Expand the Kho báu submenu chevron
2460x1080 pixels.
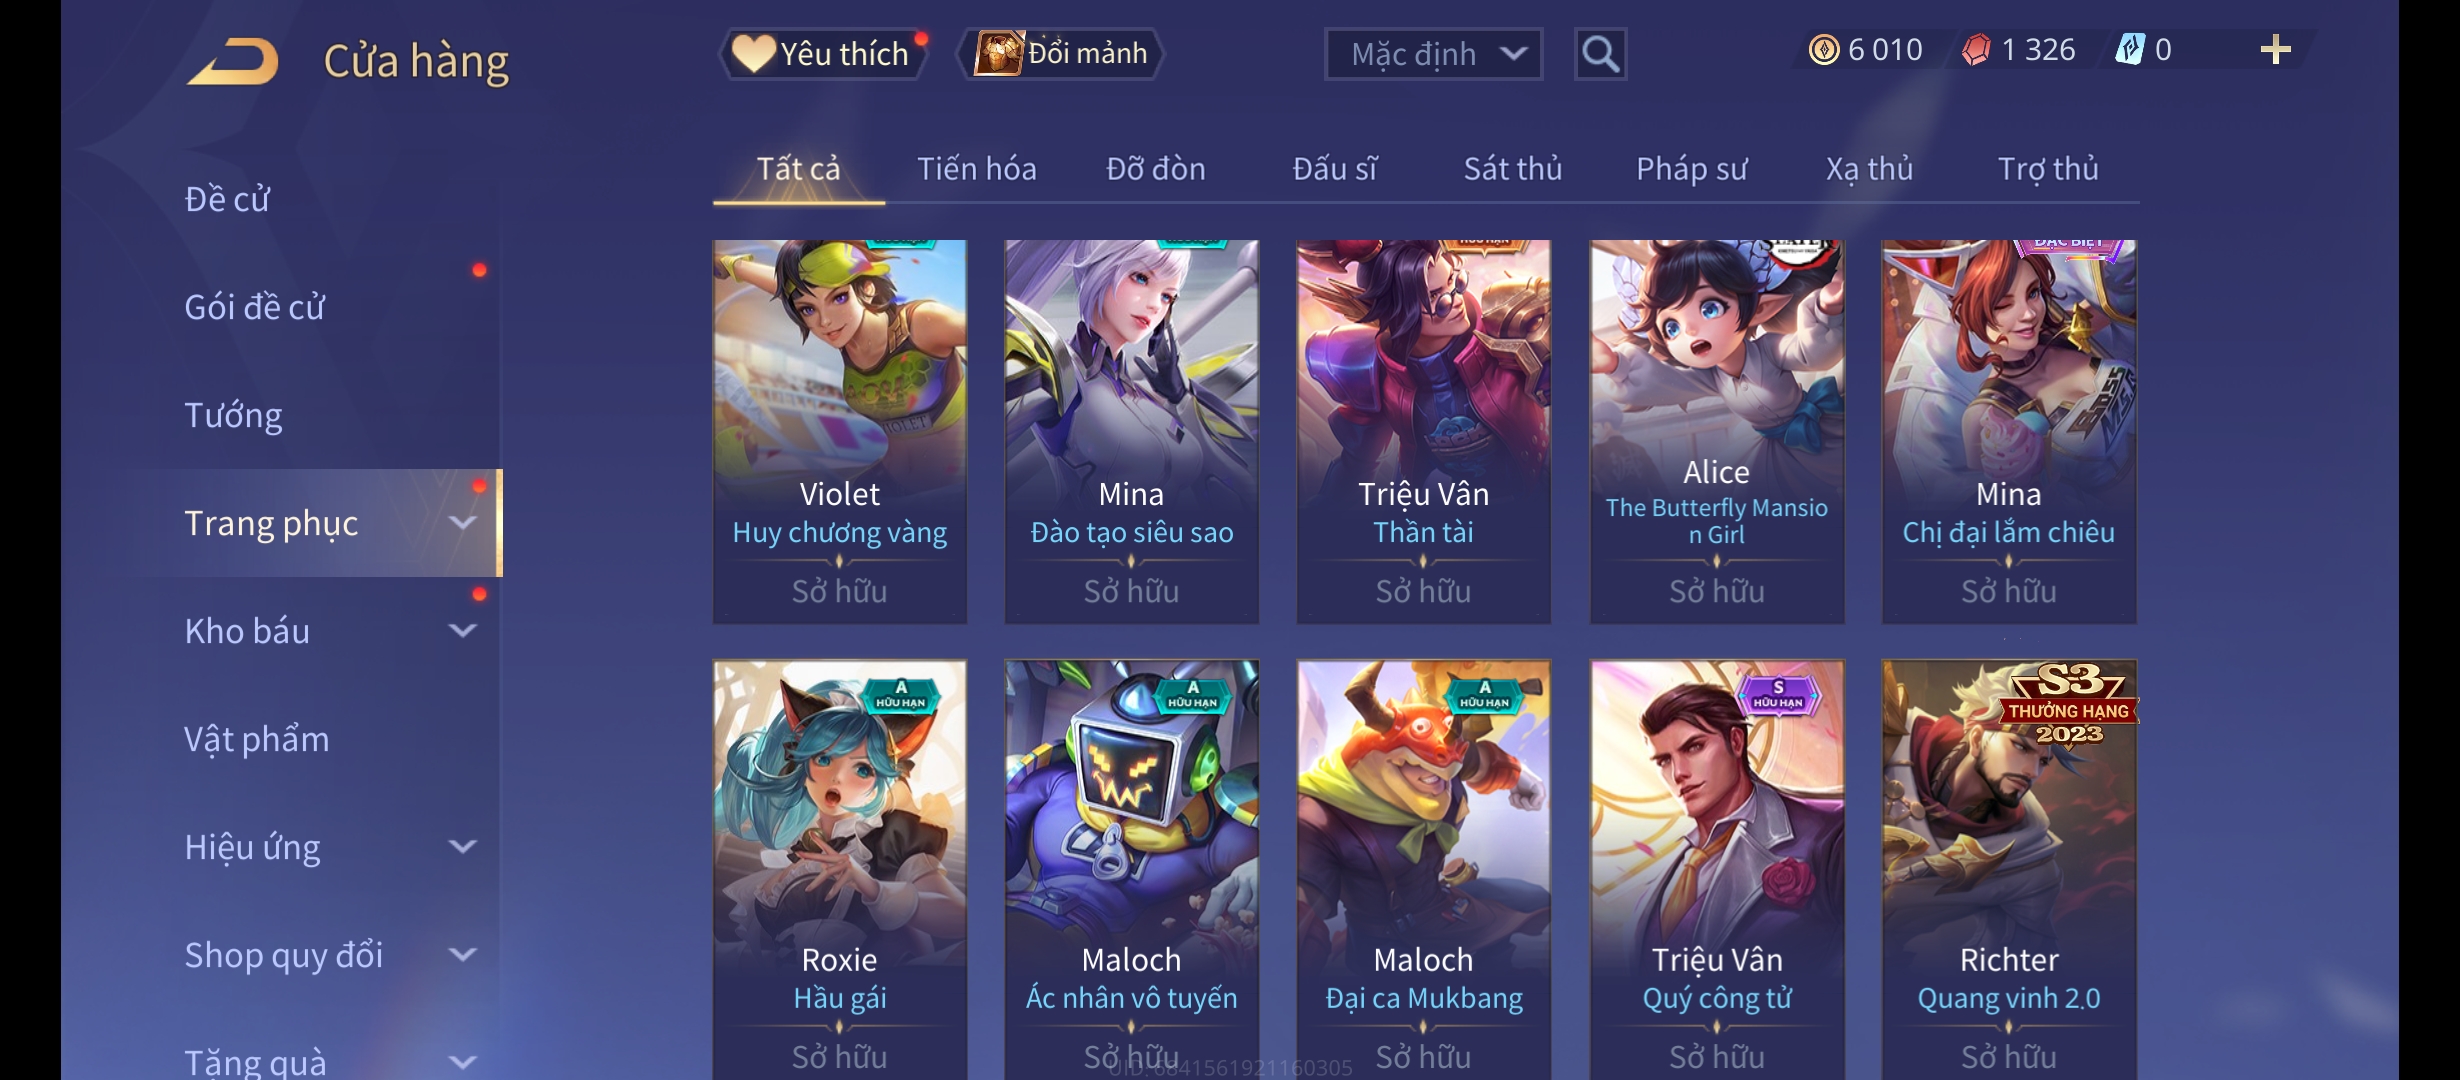coord(462,631)
